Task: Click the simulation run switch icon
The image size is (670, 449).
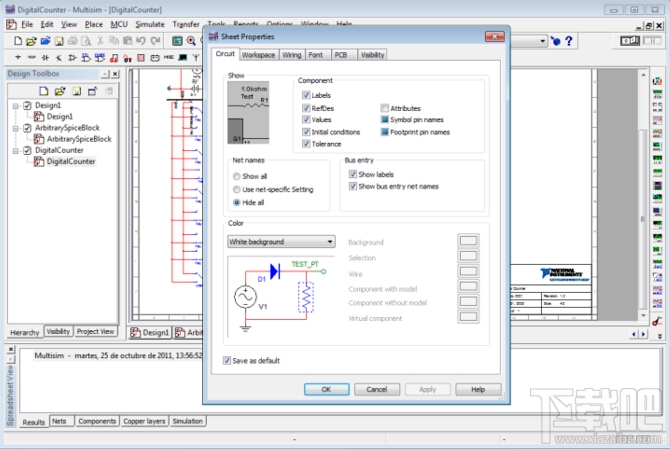Action: (629, 41)
